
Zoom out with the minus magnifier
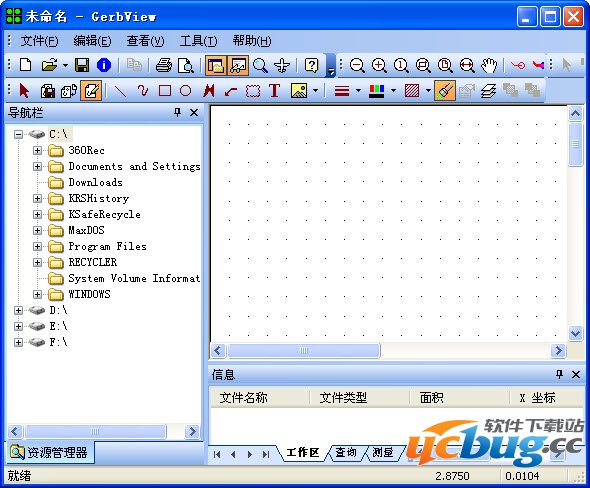pyautogui.click(x=357, y=65)
